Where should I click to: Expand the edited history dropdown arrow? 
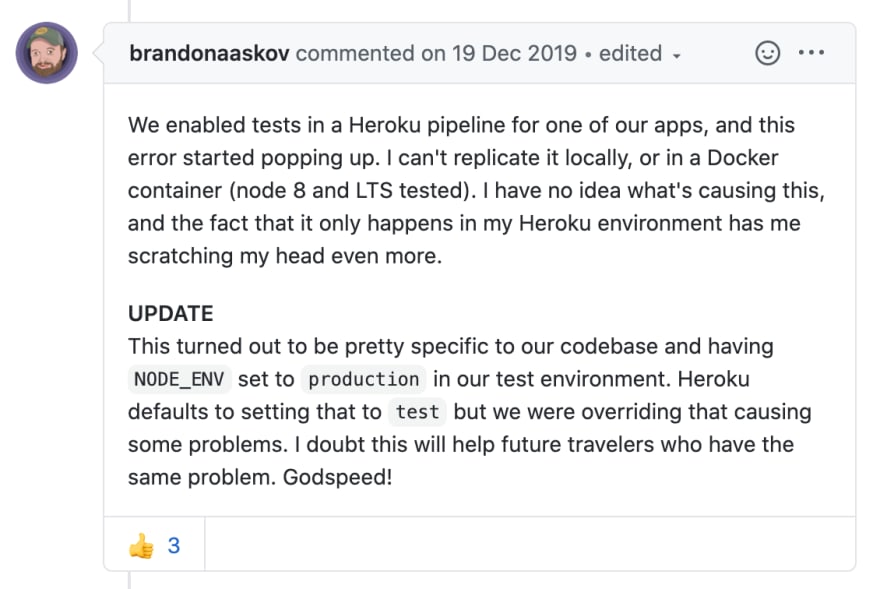pyautogui.click(x=677, y=56)
